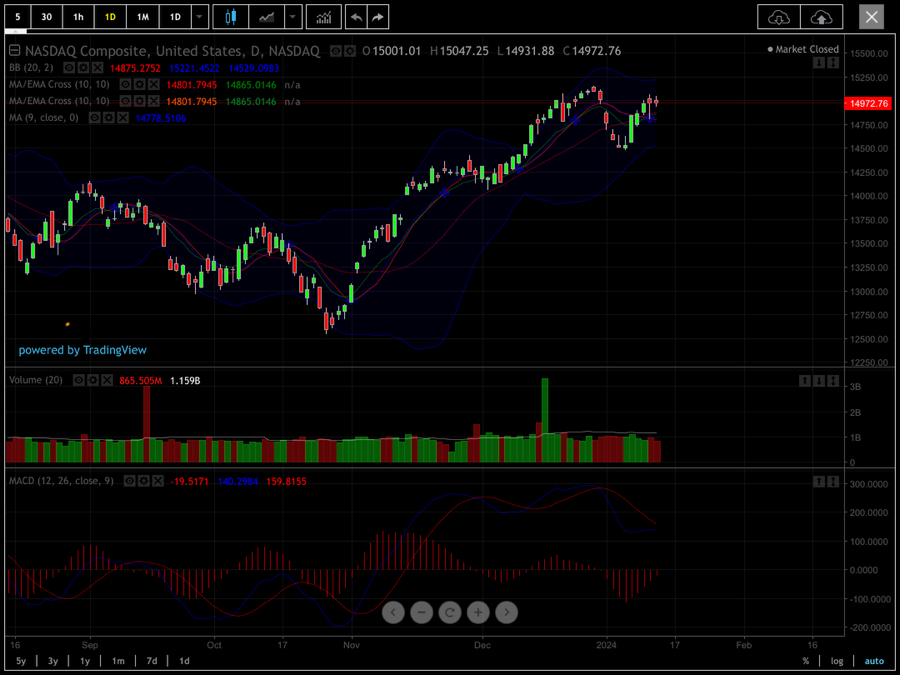Load chart layout from cloud icon
The image size is (900, 675).
coord(778,17)
